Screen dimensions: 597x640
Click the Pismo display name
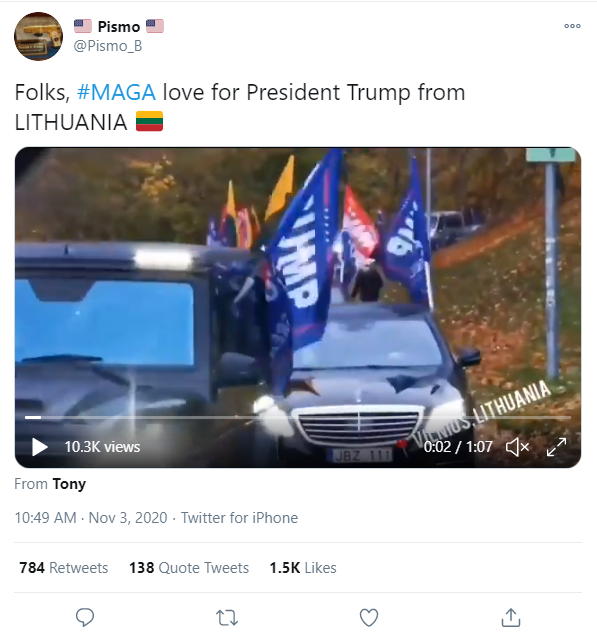coord(119,27)
